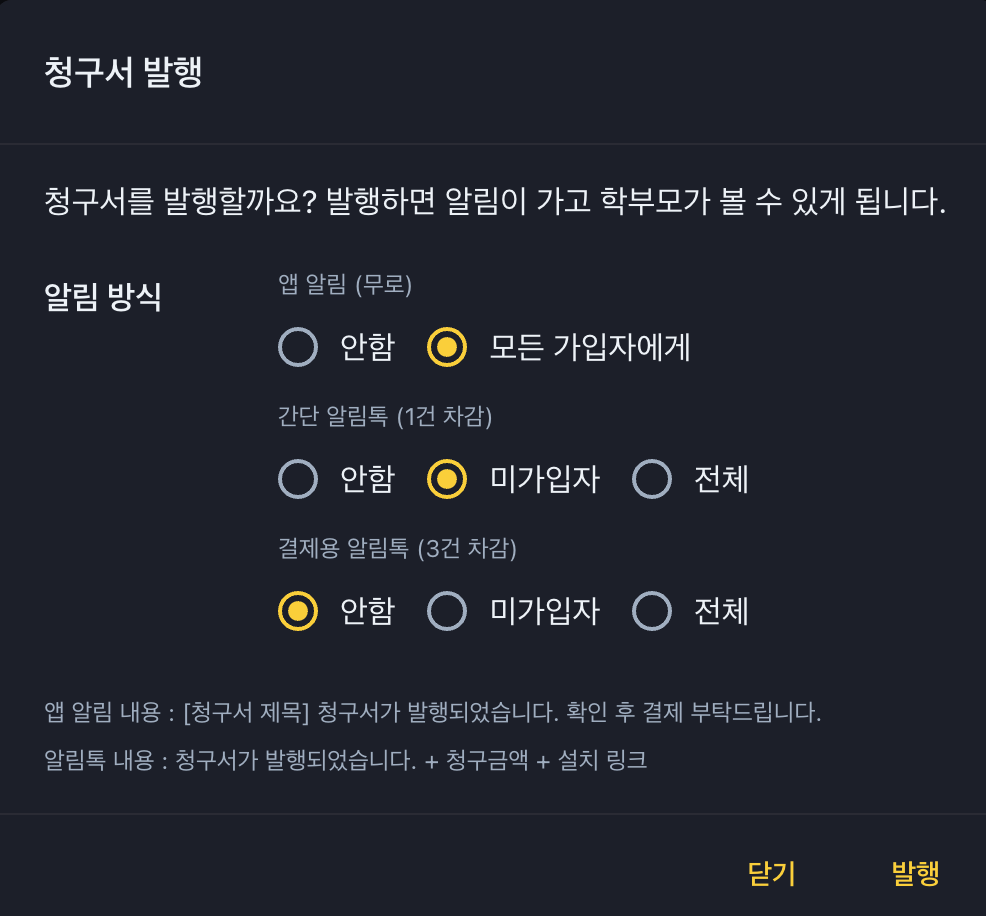
Task: Select the 안함 radio under 간단 알림톡
Action: click(298, 480)
